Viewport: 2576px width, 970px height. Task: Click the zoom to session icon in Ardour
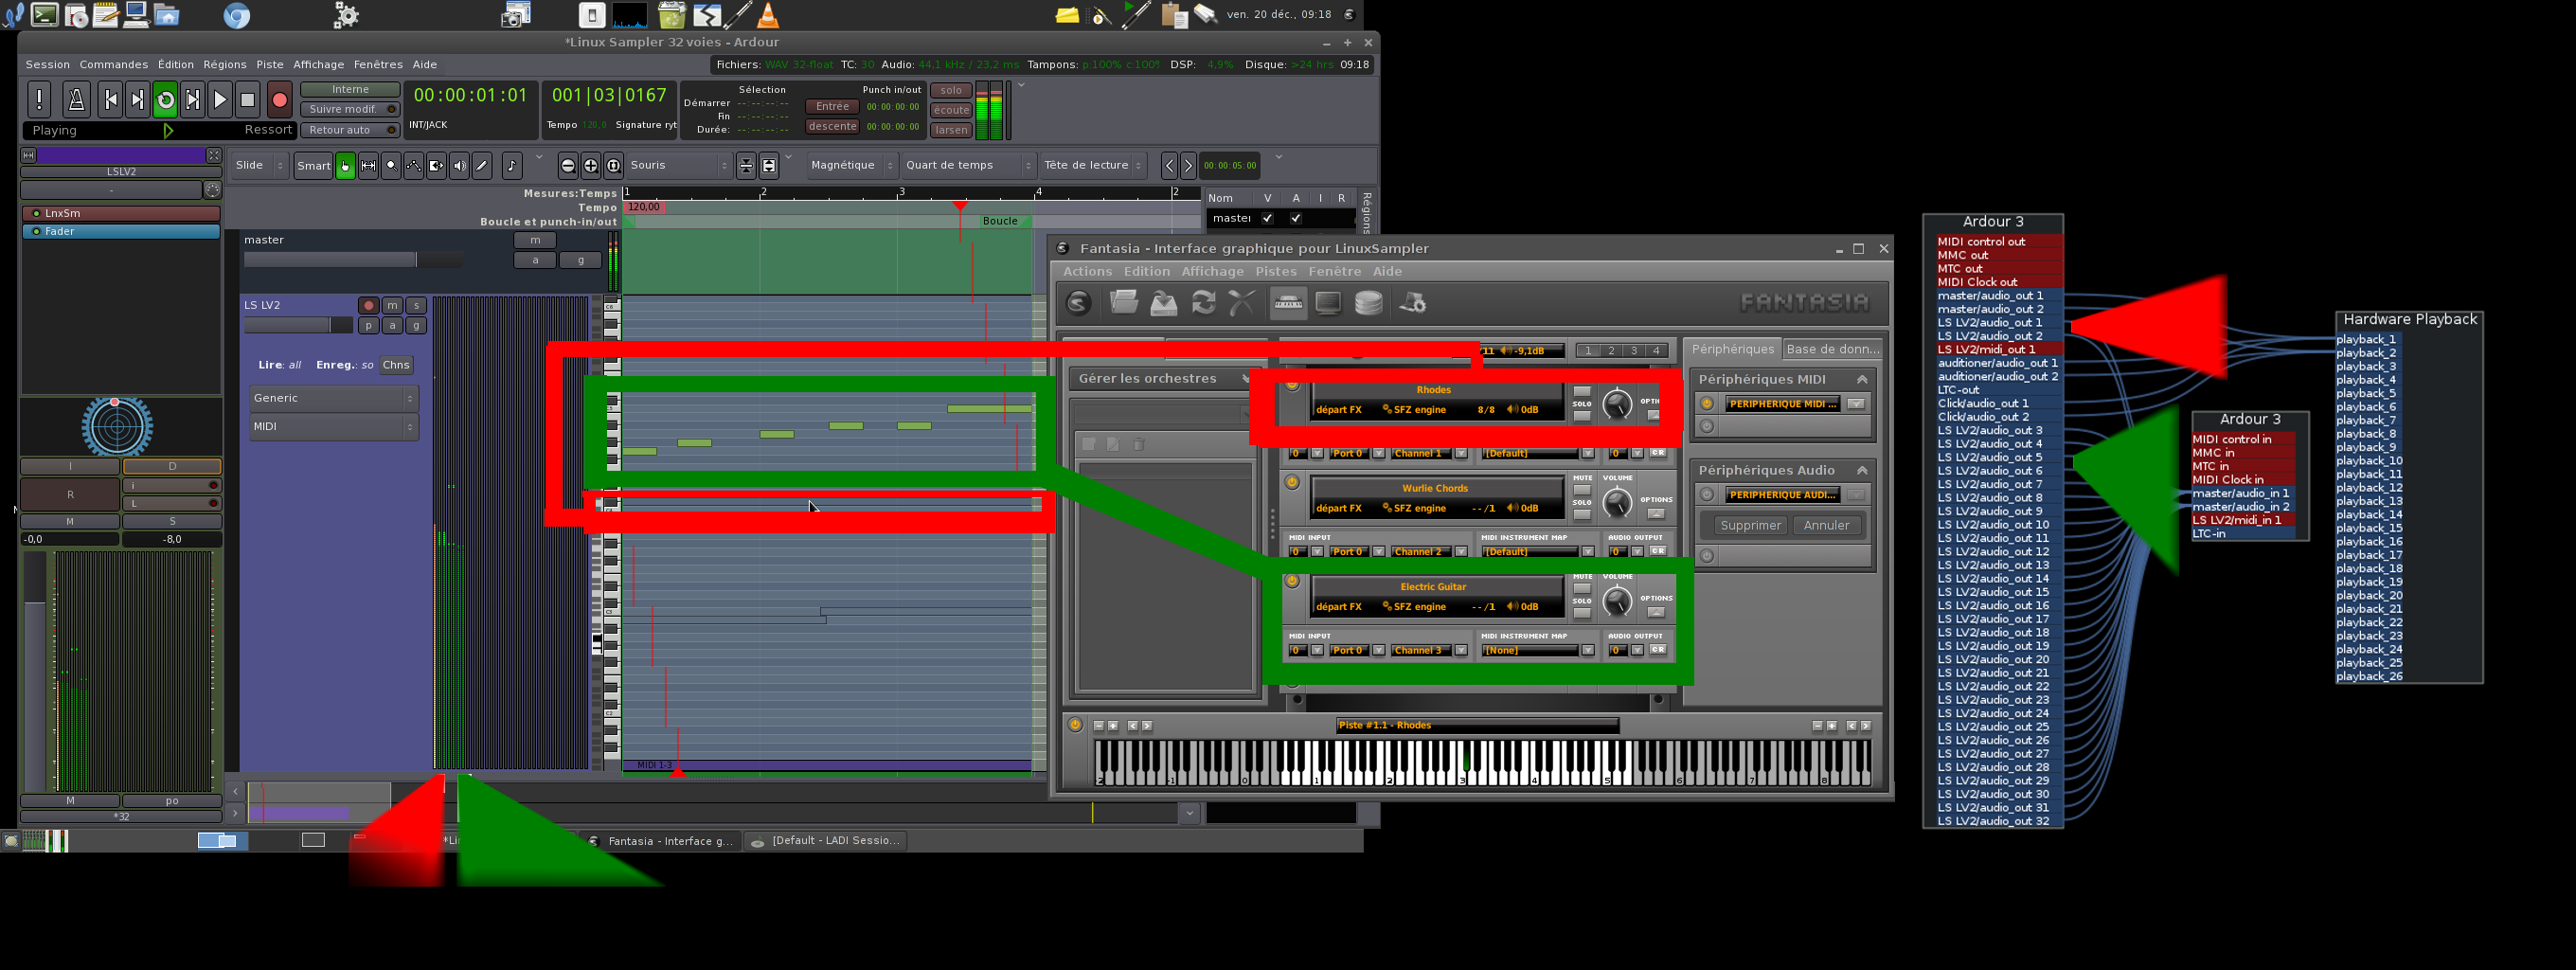tap(614, 166)
